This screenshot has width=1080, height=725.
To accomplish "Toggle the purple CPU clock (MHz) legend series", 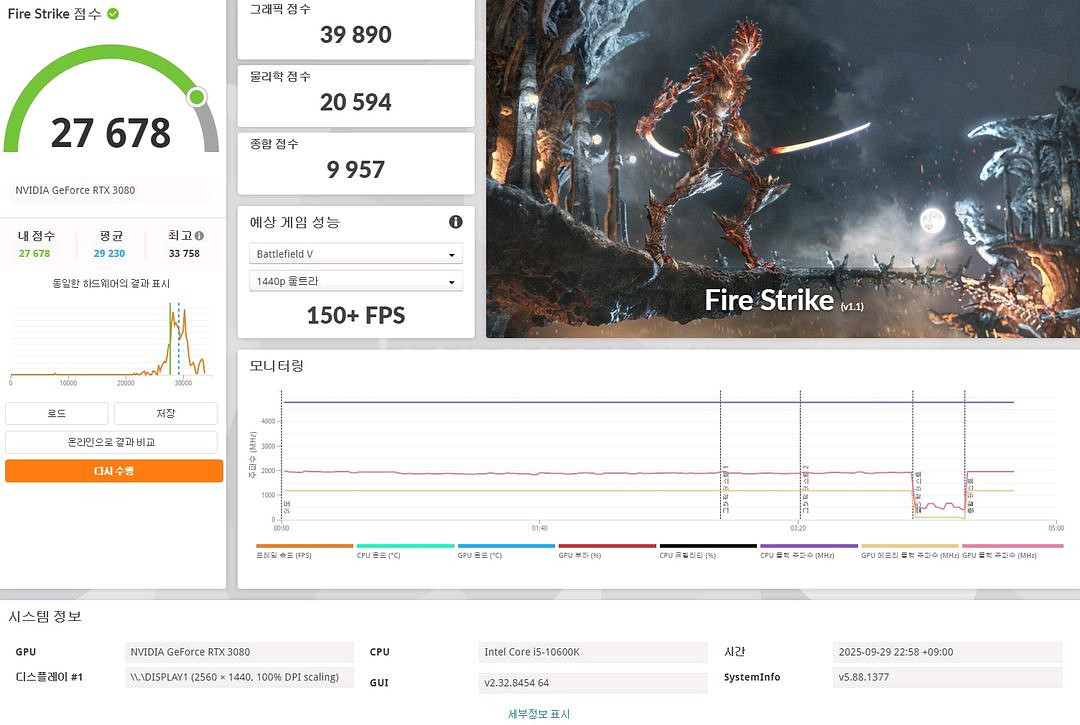I will point(808,551).
